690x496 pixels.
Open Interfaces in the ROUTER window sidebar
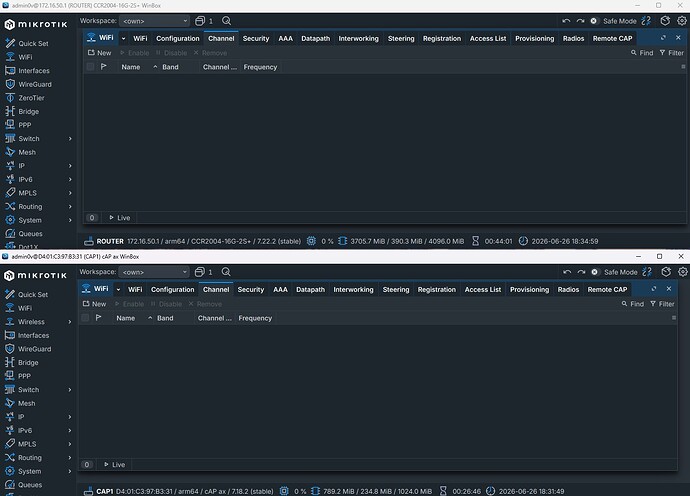pyautogui.click(x=27, y=70)
